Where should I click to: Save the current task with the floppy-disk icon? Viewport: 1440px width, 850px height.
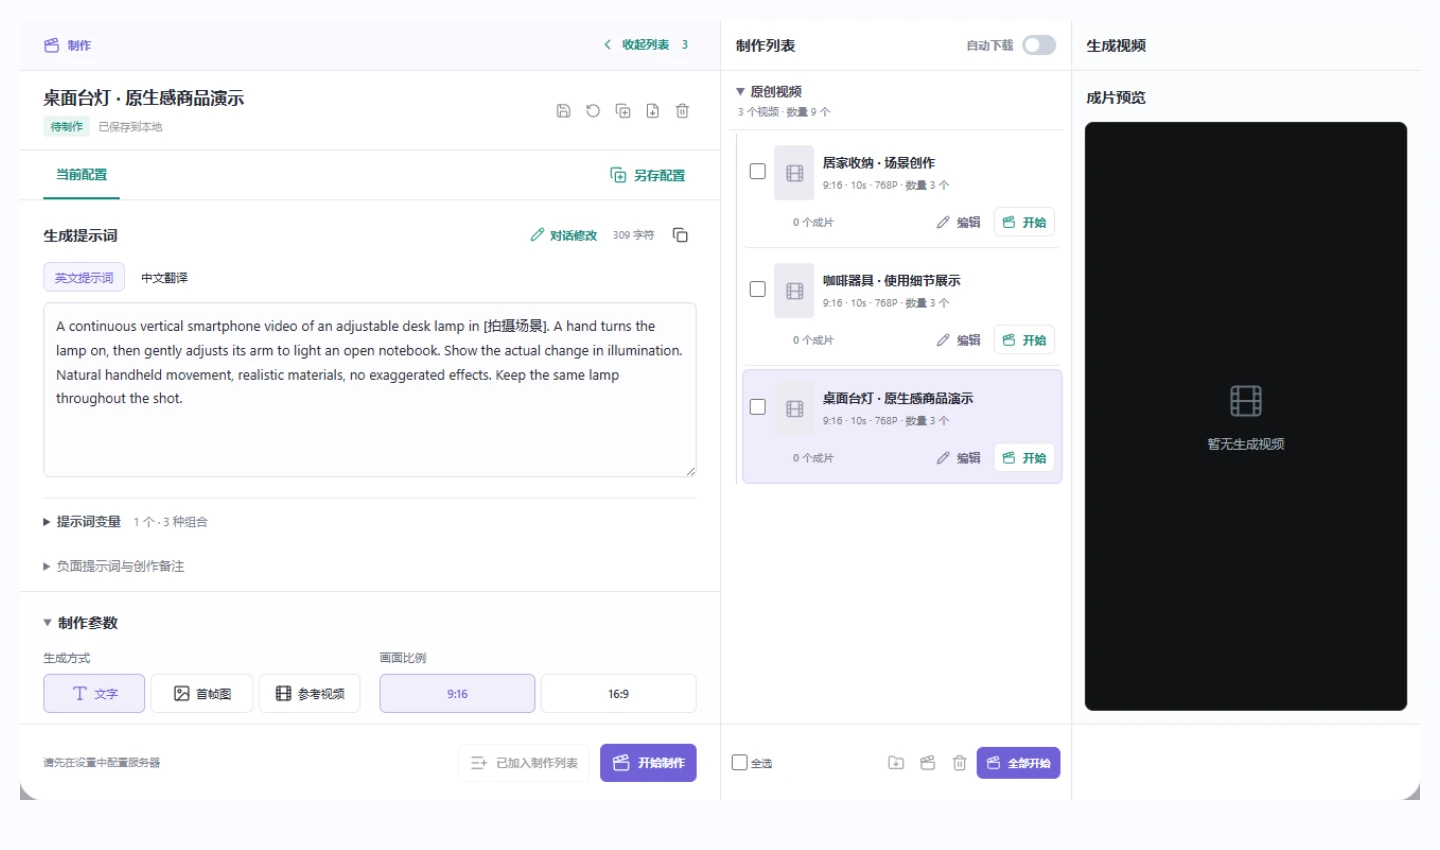[x=563, y=111]
